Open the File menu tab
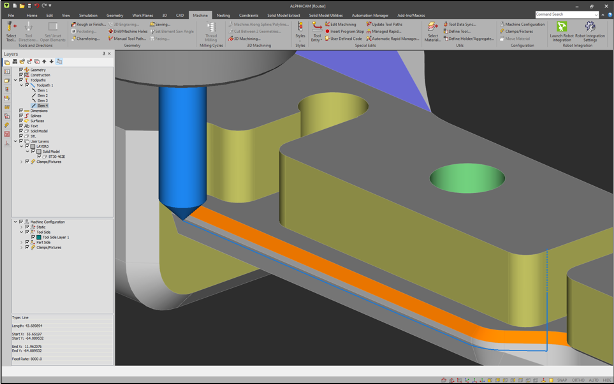The width and height of the screenshot is (614, 384). tap(11, 15)
